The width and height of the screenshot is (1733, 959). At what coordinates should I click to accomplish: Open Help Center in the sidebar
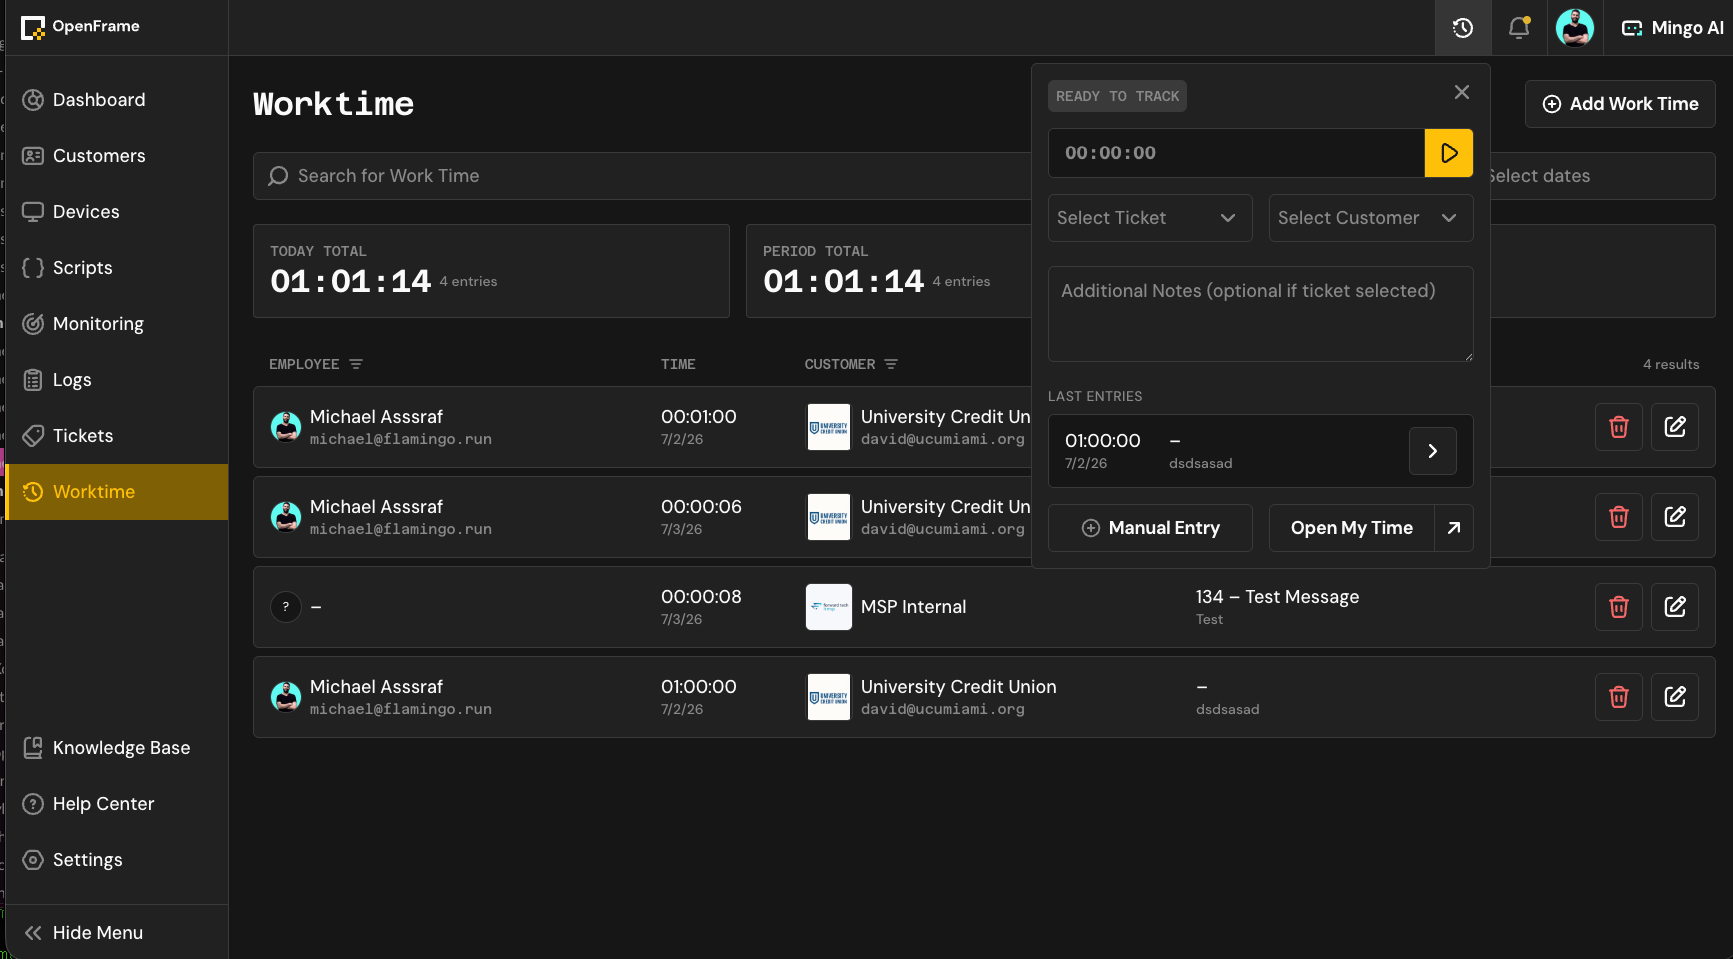click(x=117, y=804)
